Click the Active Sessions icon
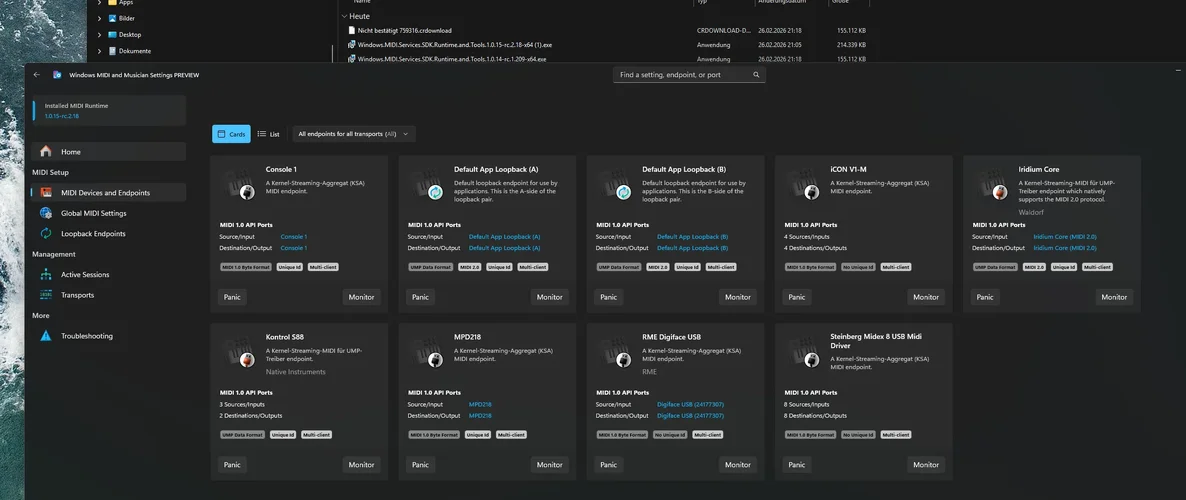Viewport: 1186px width, 500px height. pyautogui.click(x=46, y=275)
